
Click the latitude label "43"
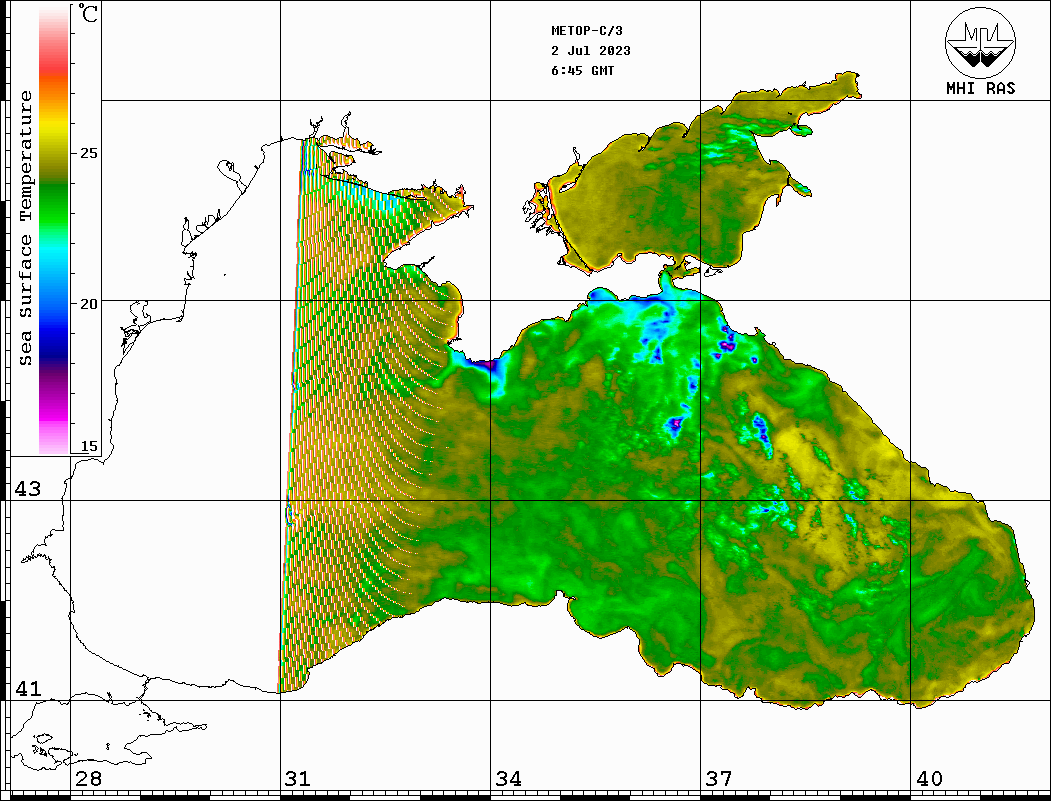(28, 489)
